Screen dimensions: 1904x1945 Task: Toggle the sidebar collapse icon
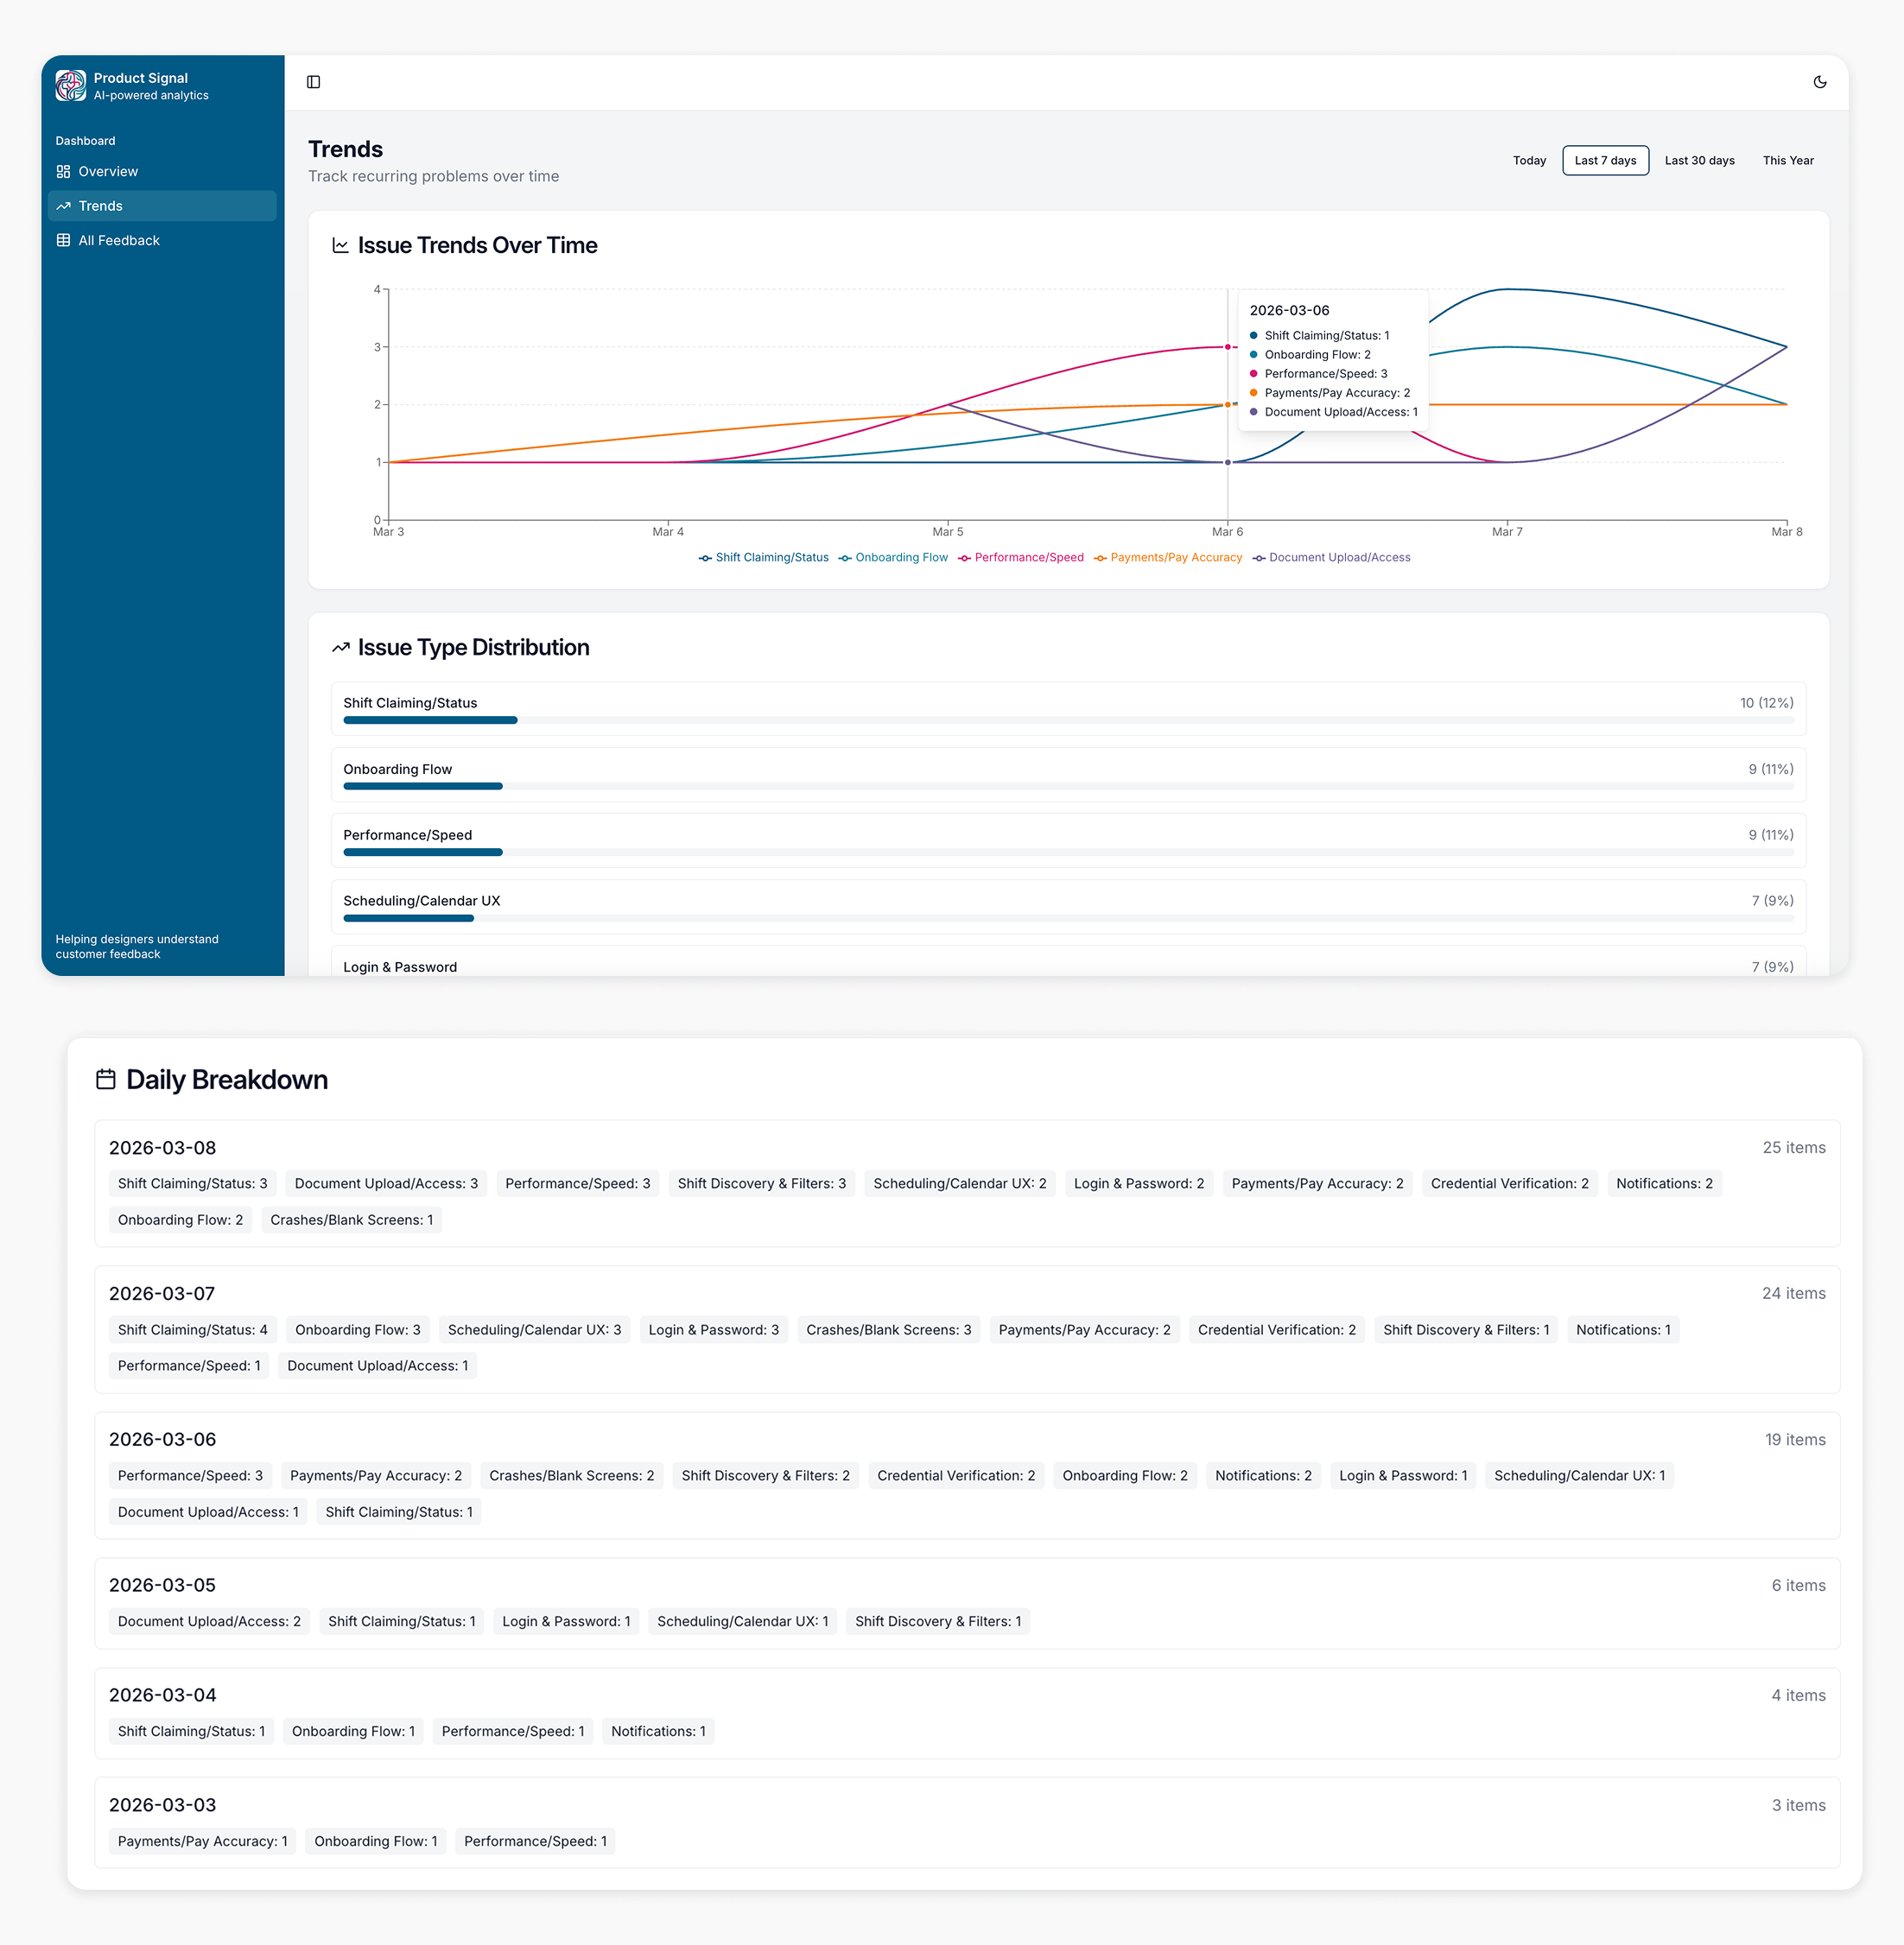[313, 82]
